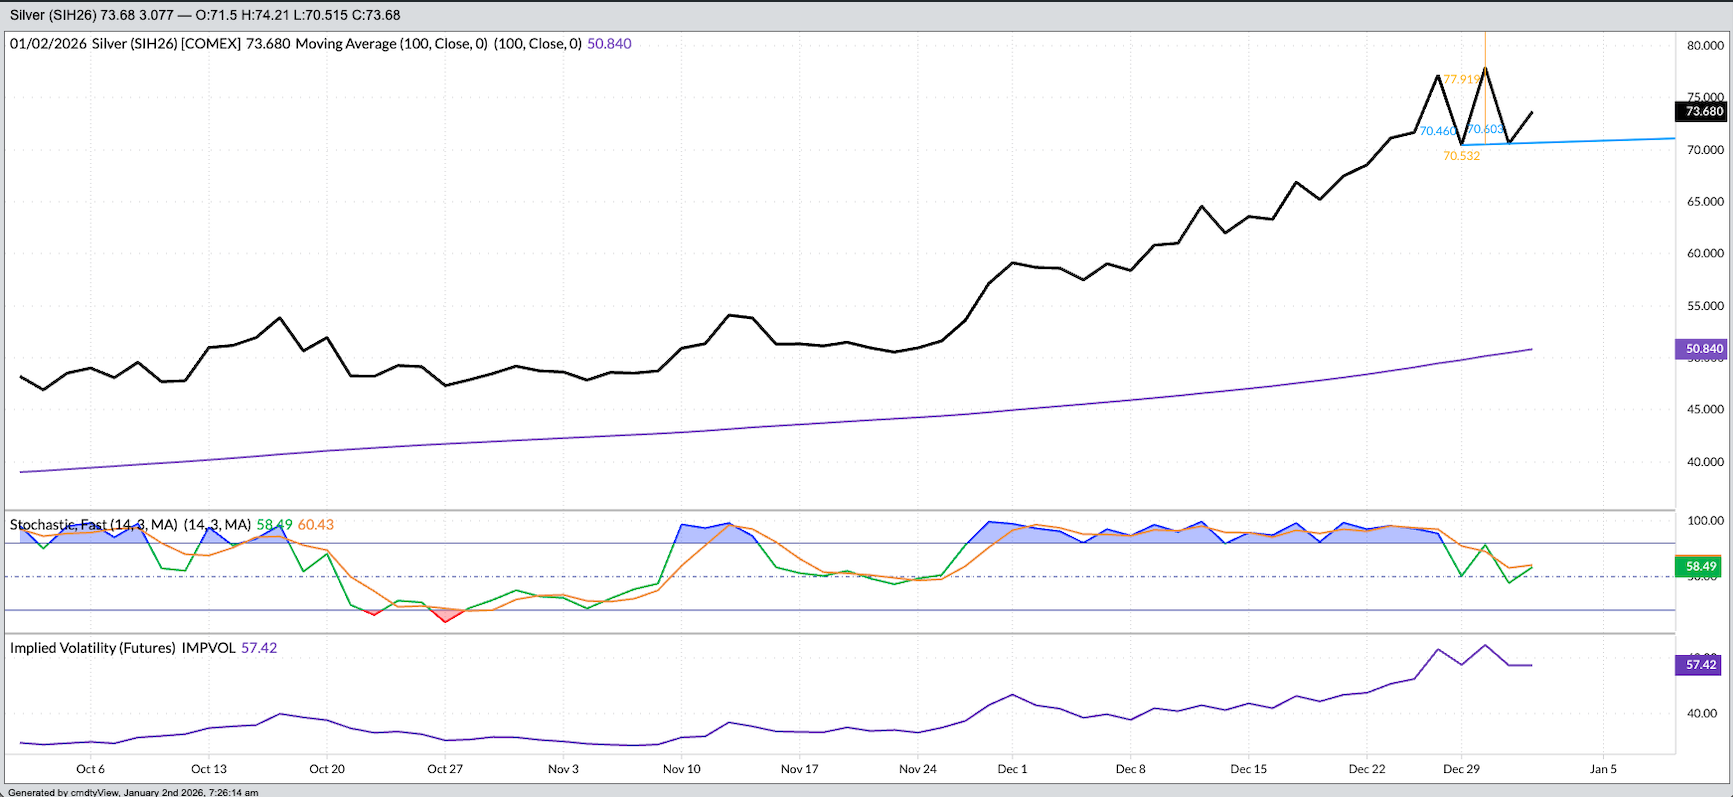Click the Nov 10 date axis label
The height and width of the screenshot is (797, 1733).
(681, 769)
